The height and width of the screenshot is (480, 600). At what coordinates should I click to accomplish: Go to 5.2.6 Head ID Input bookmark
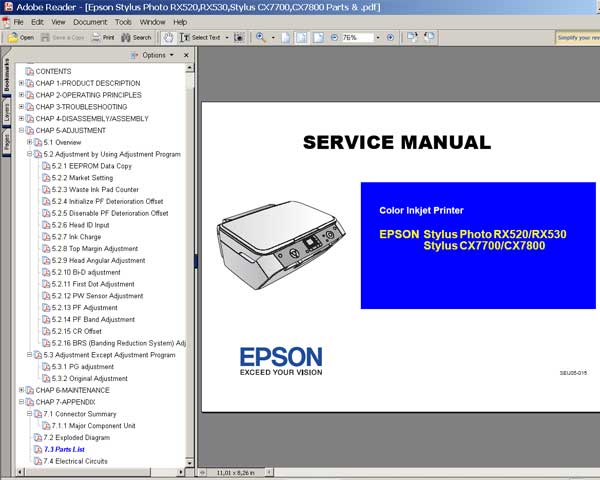point(80,225)
